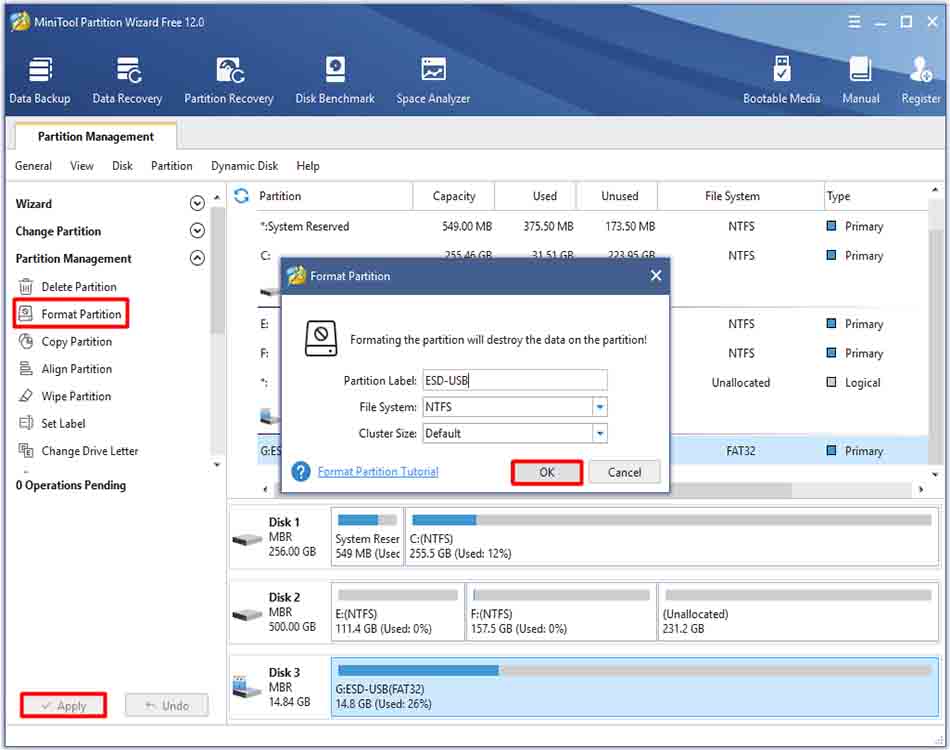
Task: Select E:(NTFS) block on Disk 2 map
Action: 397,612
